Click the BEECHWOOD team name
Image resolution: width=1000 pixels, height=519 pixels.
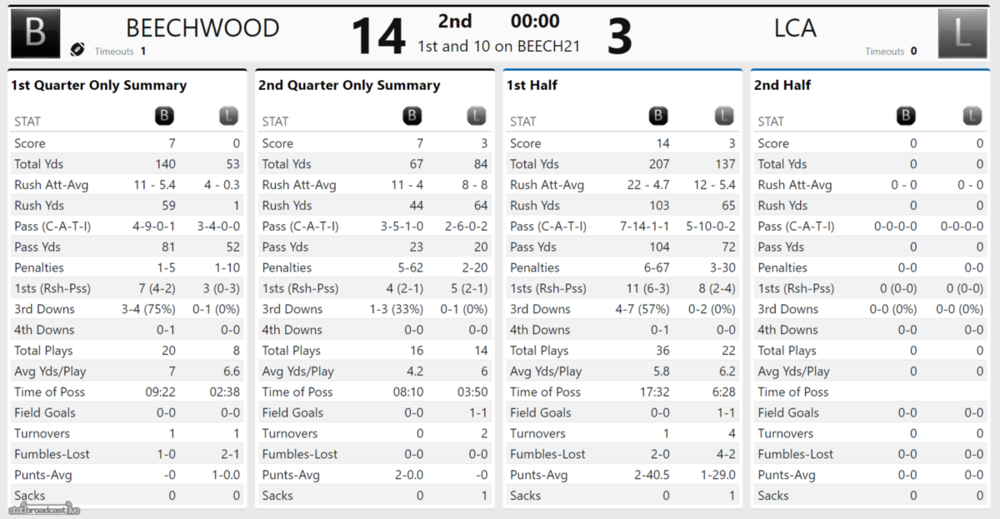(203, 28)
